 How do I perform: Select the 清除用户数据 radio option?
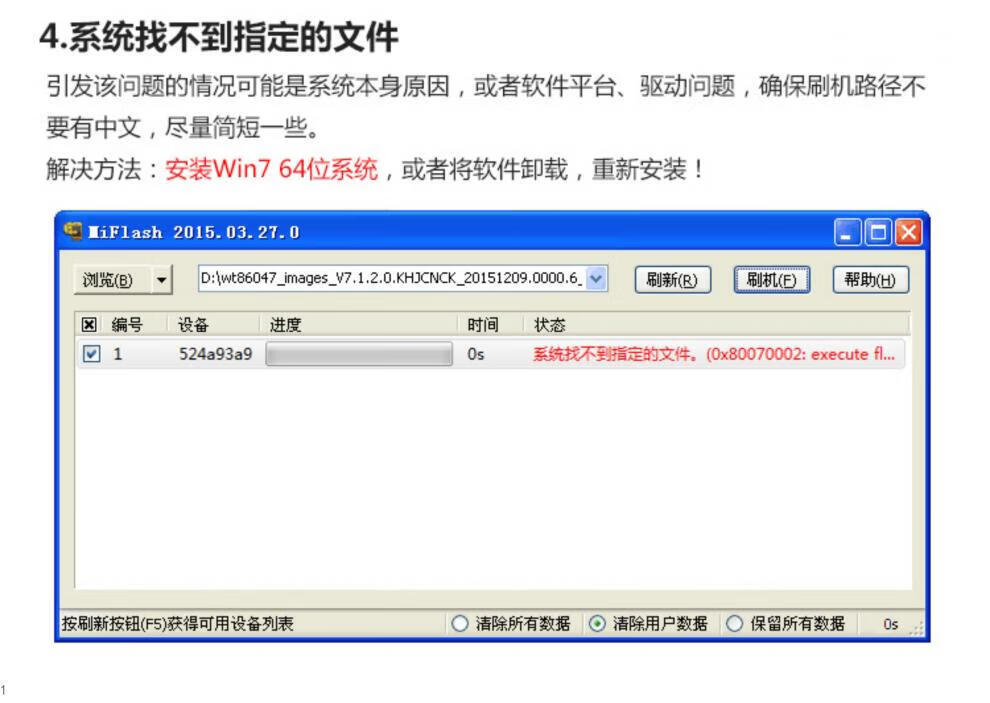[597, 624]
